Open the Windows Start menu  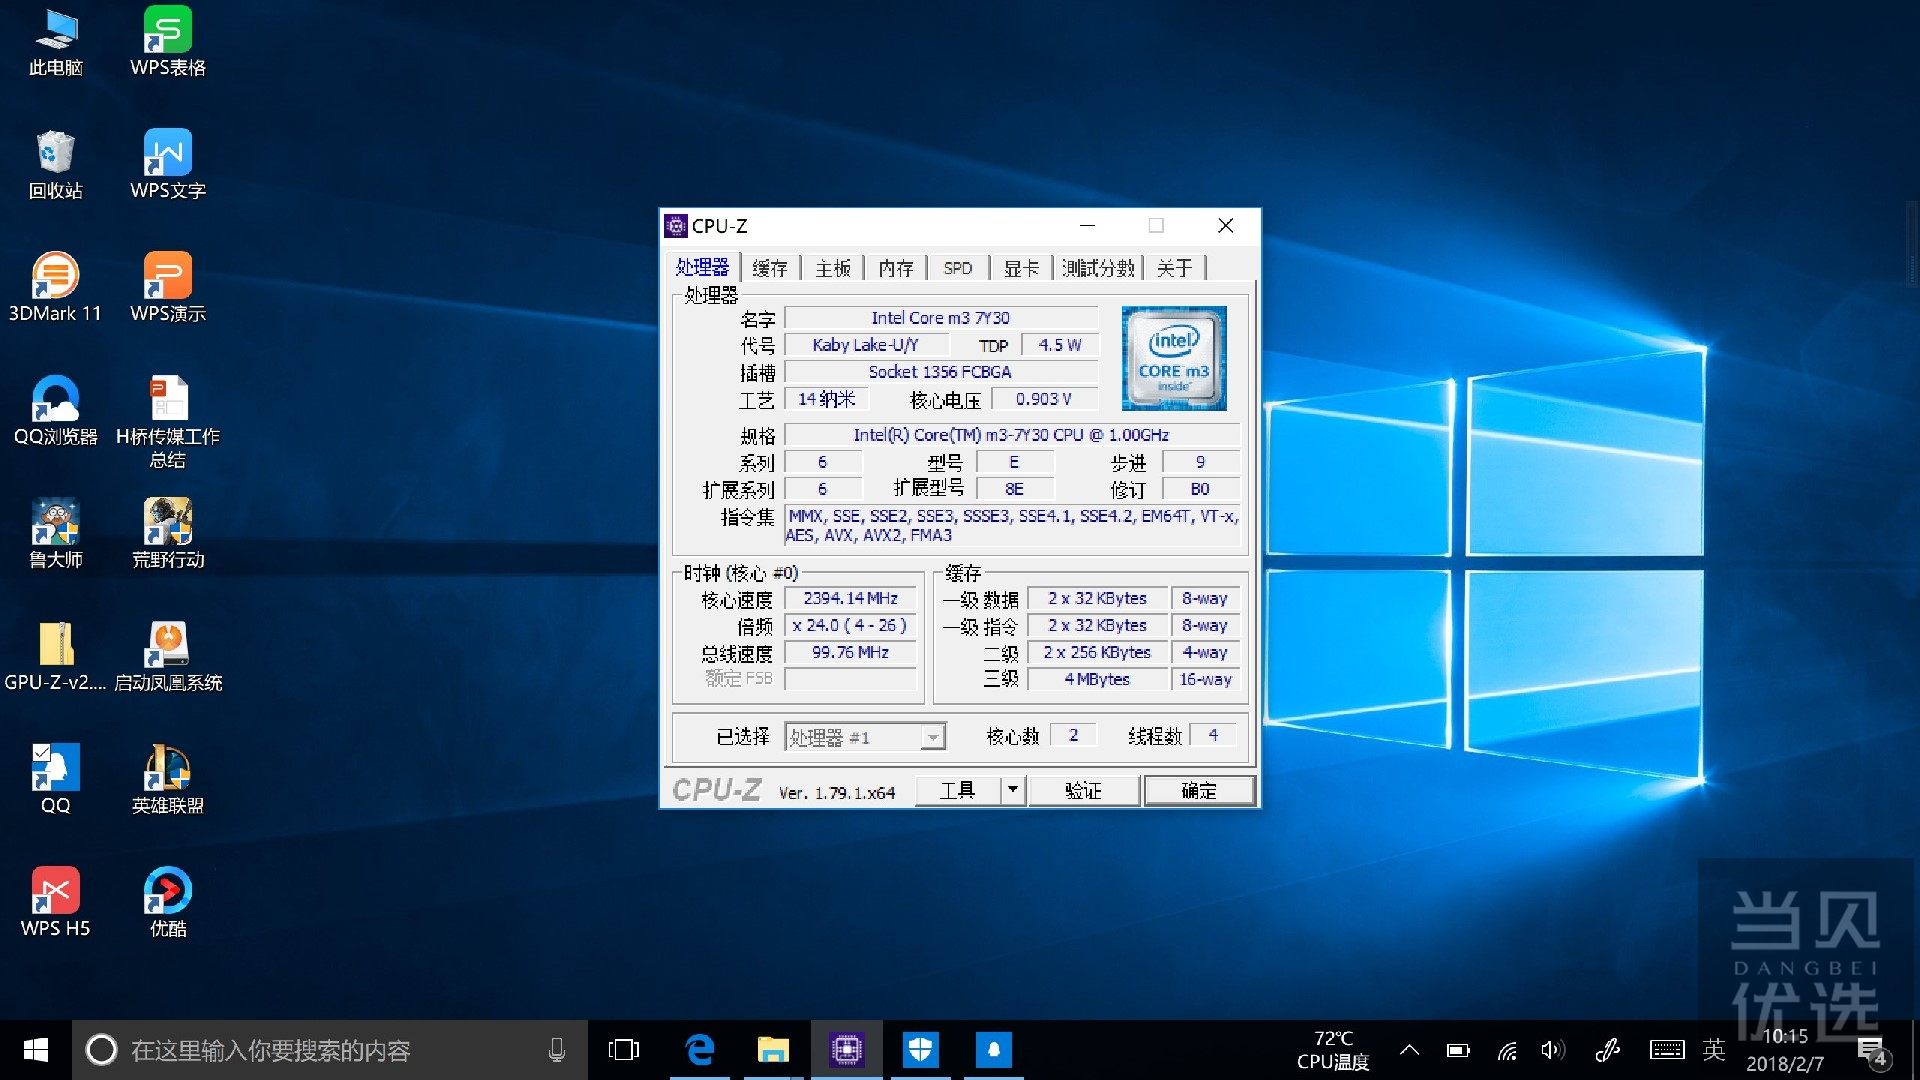coord(36,1050)
